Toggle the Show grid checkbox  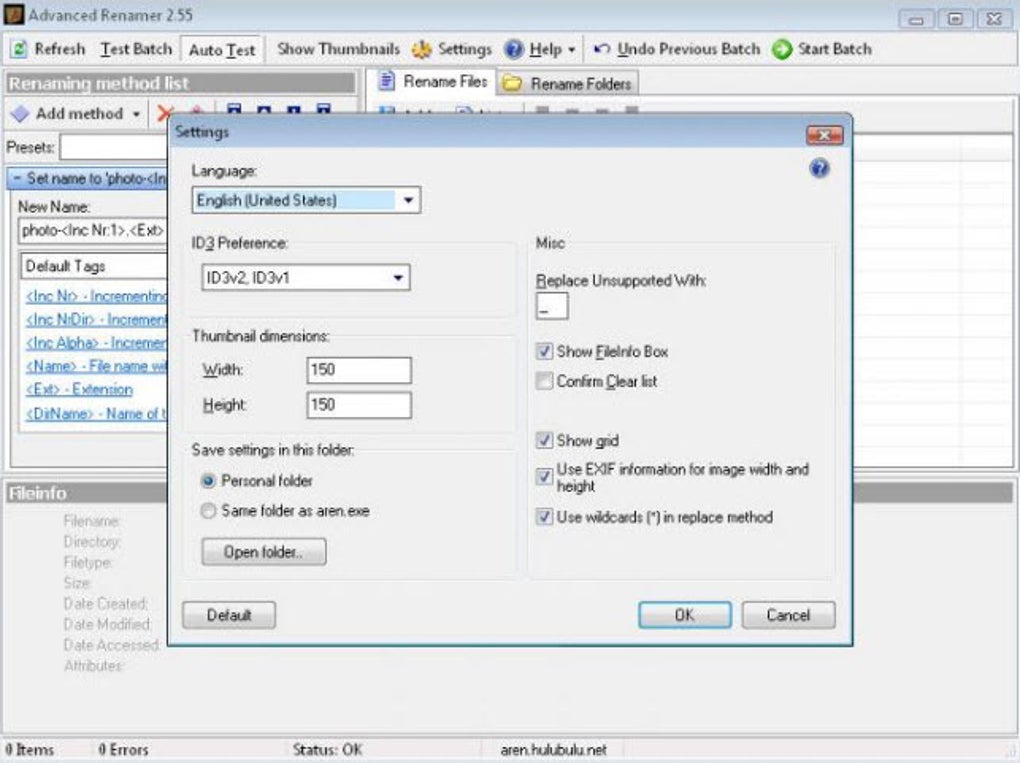tap(544, 440)
